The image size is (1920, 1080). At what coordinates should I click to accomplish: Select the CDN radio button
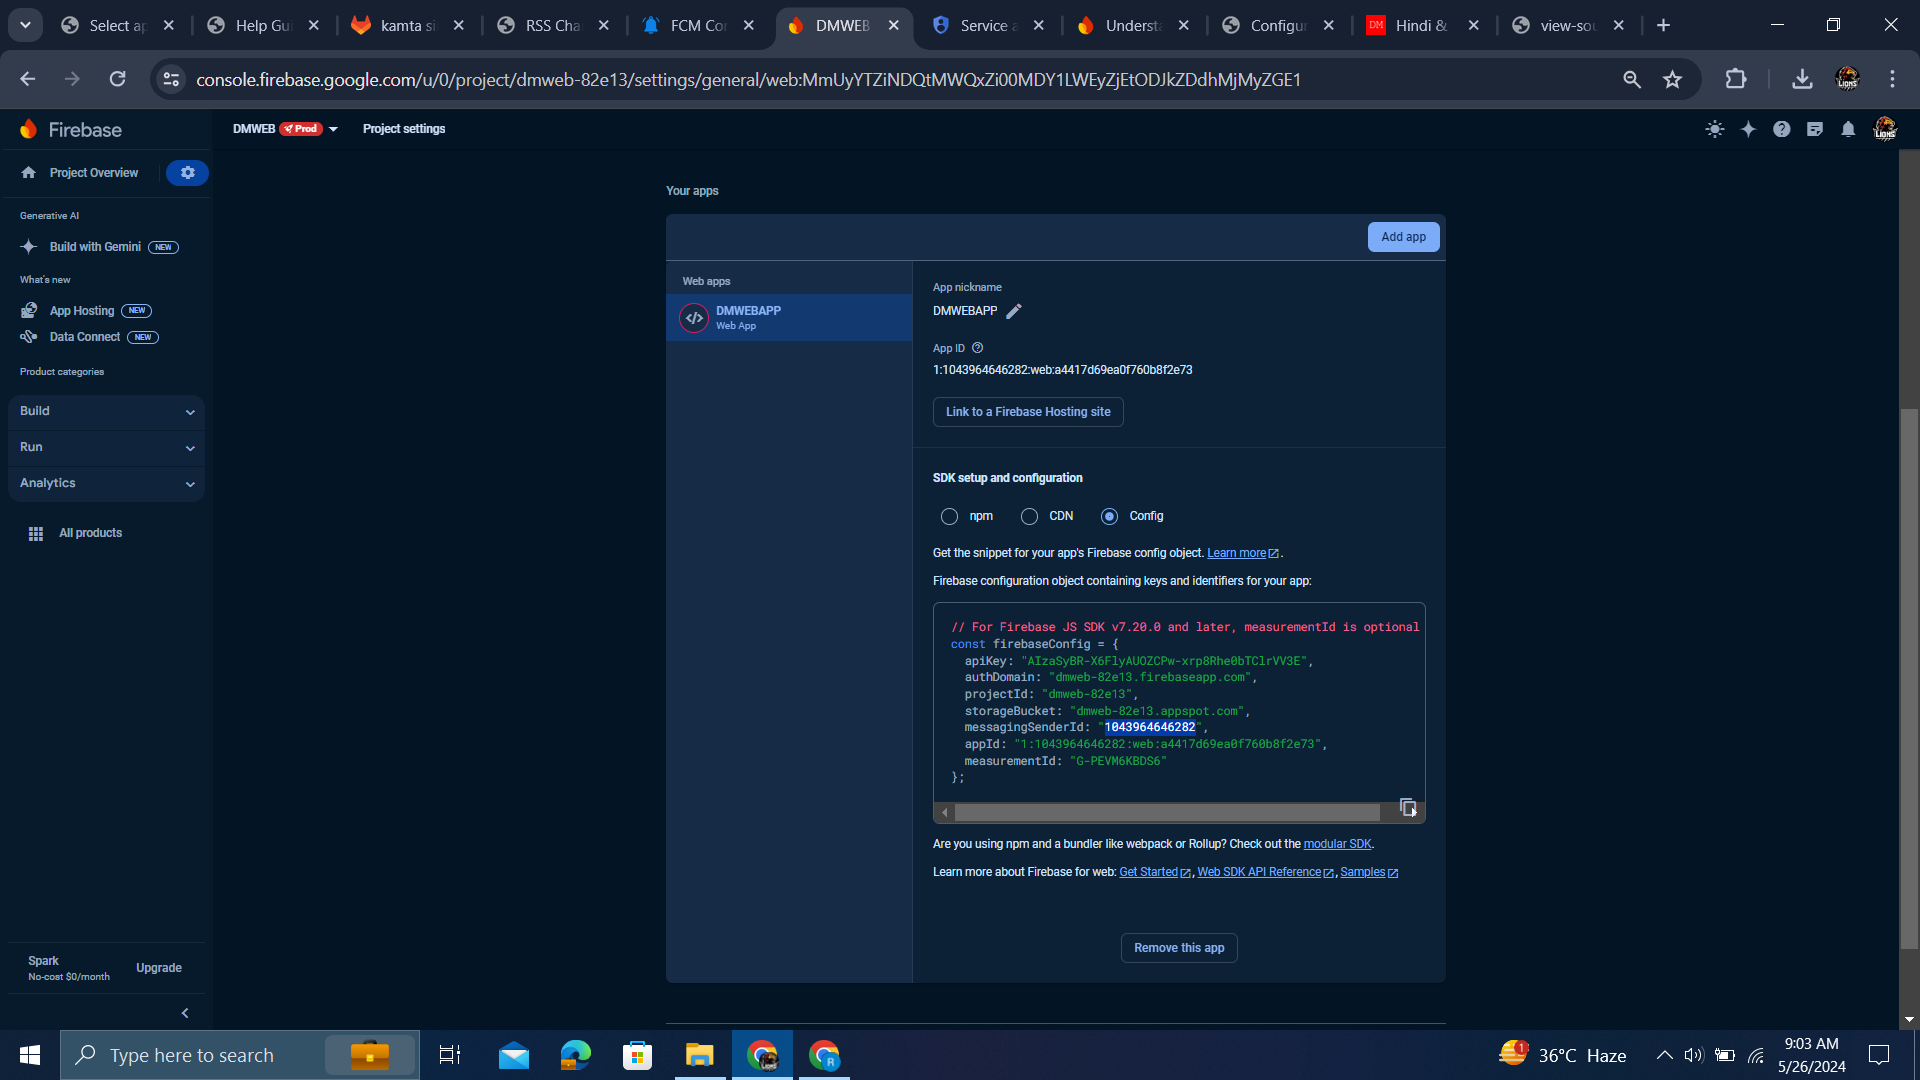[1029, 517]
